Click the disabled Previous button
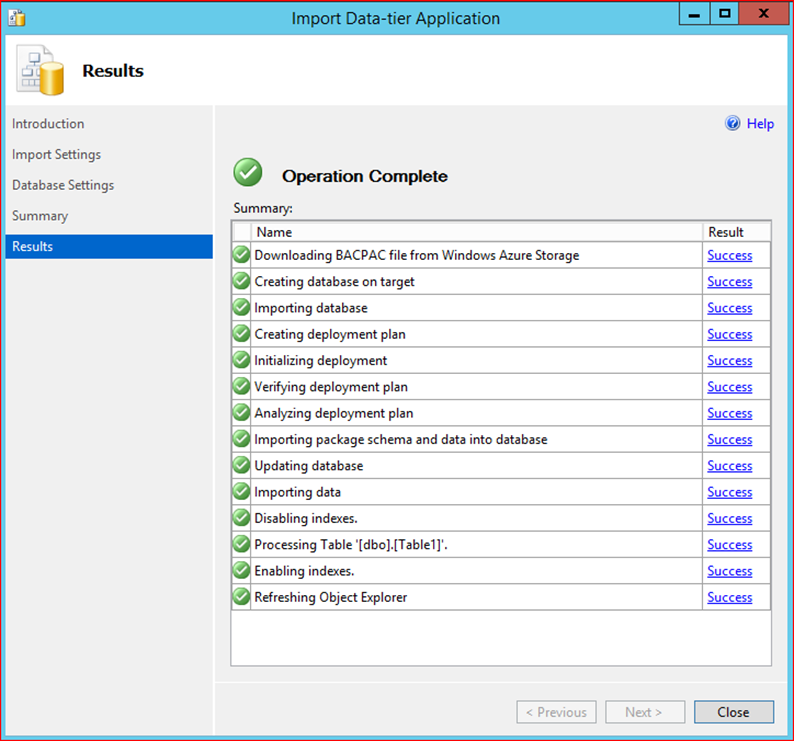This screenshot has height=741, width=794. click(x=557, y=712)
